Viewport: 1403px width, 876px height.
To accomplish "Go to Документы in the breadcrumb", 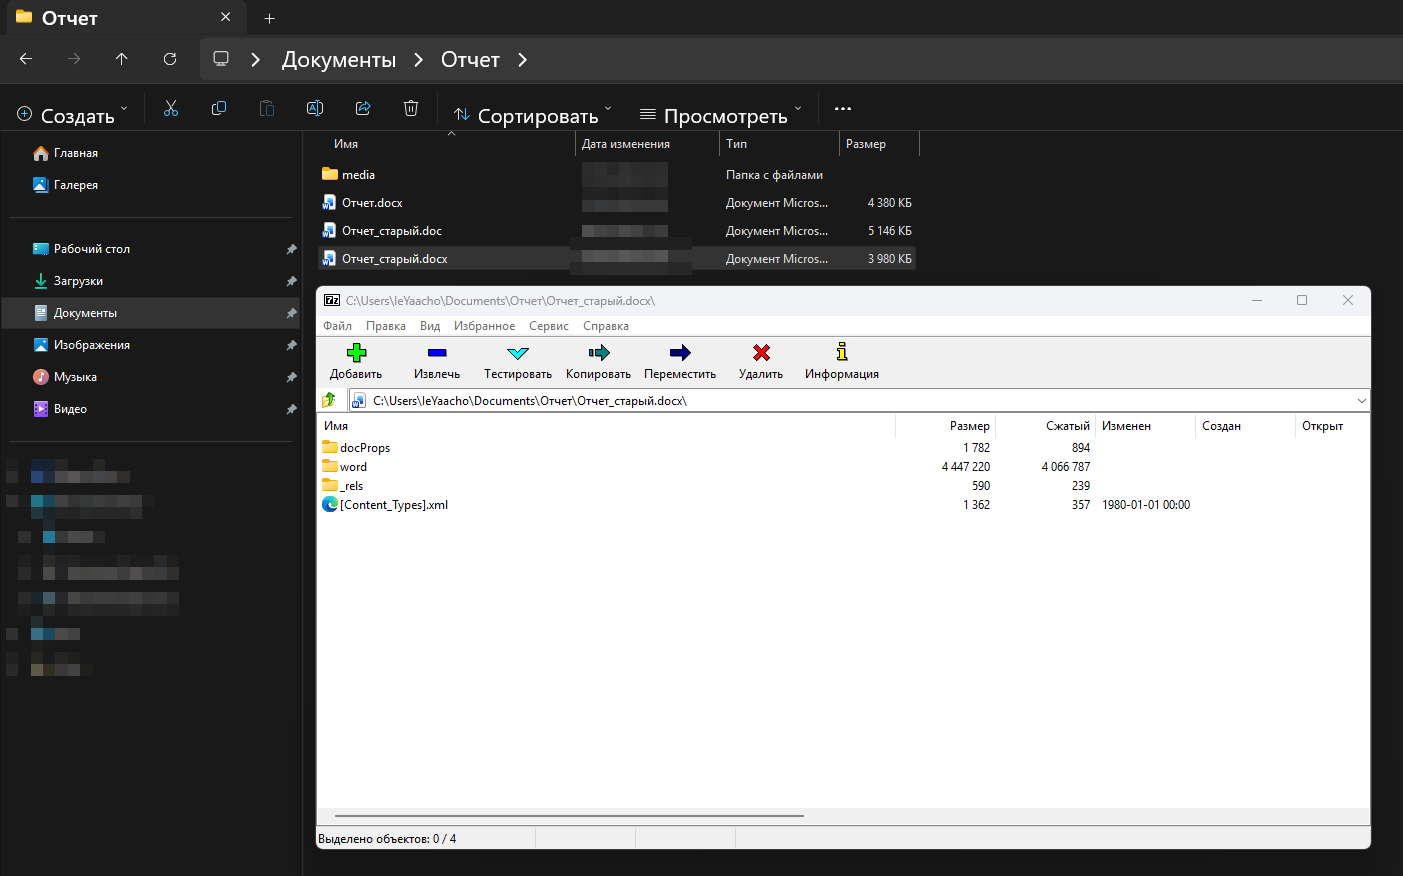I will 339,60.
